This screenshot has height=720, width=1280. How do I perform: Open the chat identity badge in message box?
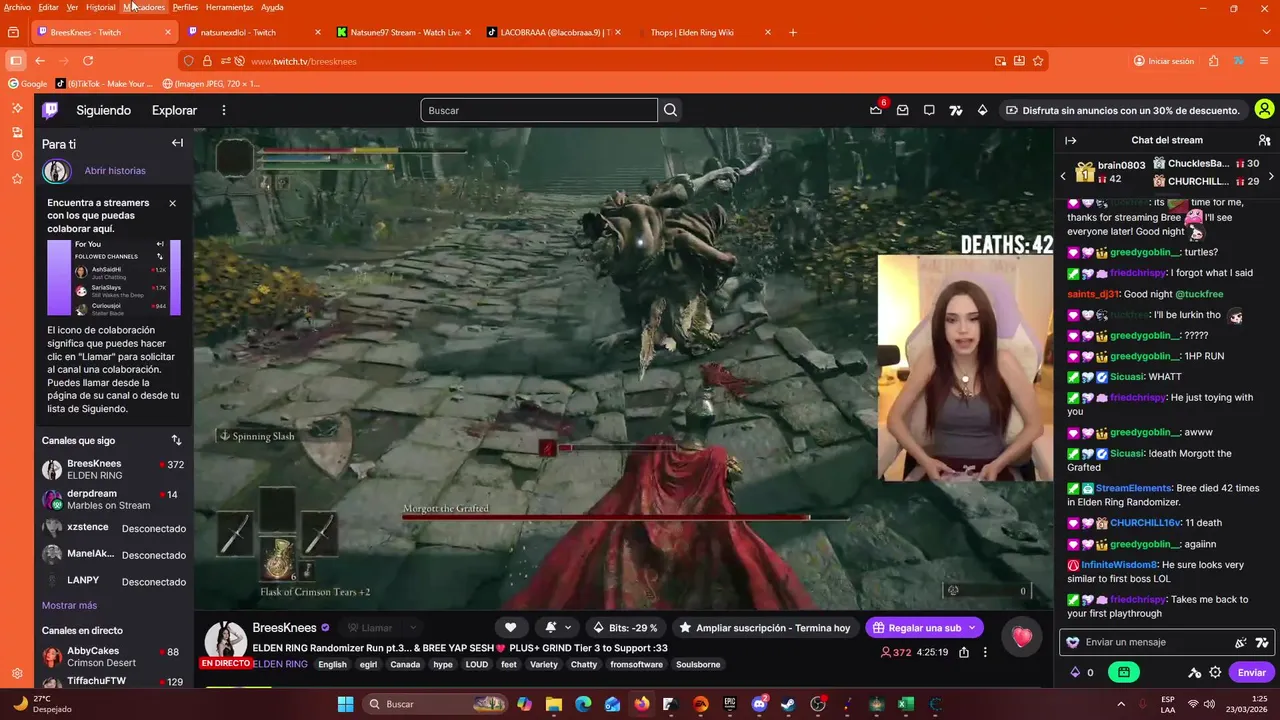[1073, 642]
